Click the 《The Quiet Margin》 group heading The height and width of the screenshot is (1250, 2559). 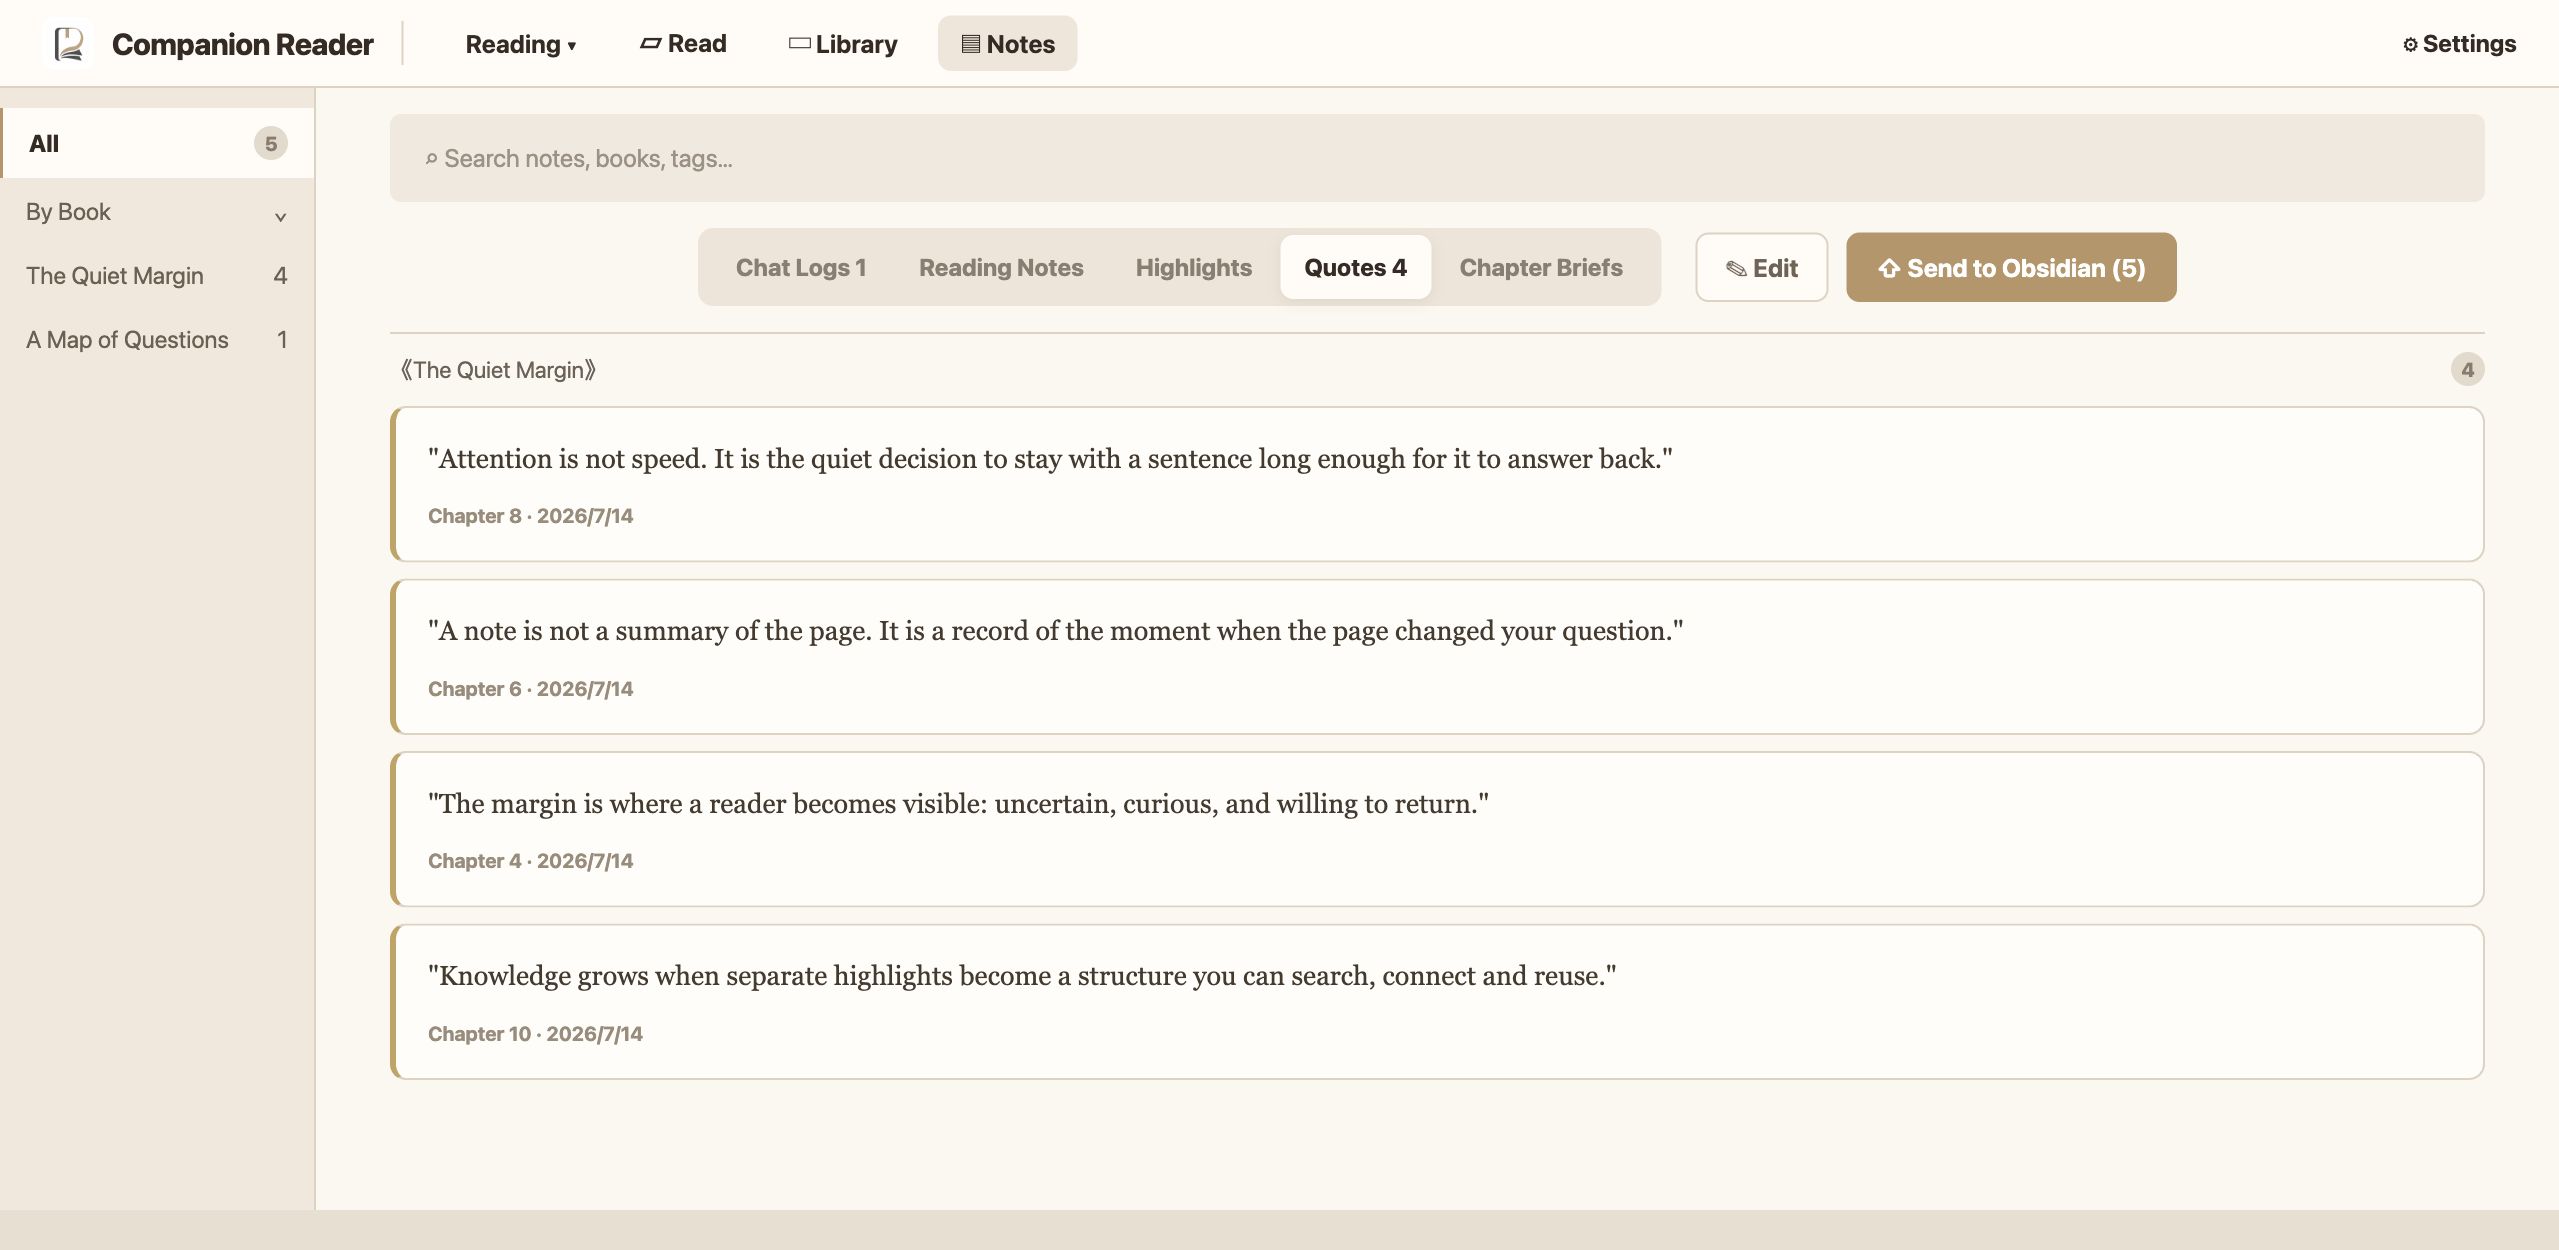tap(498, 370)
